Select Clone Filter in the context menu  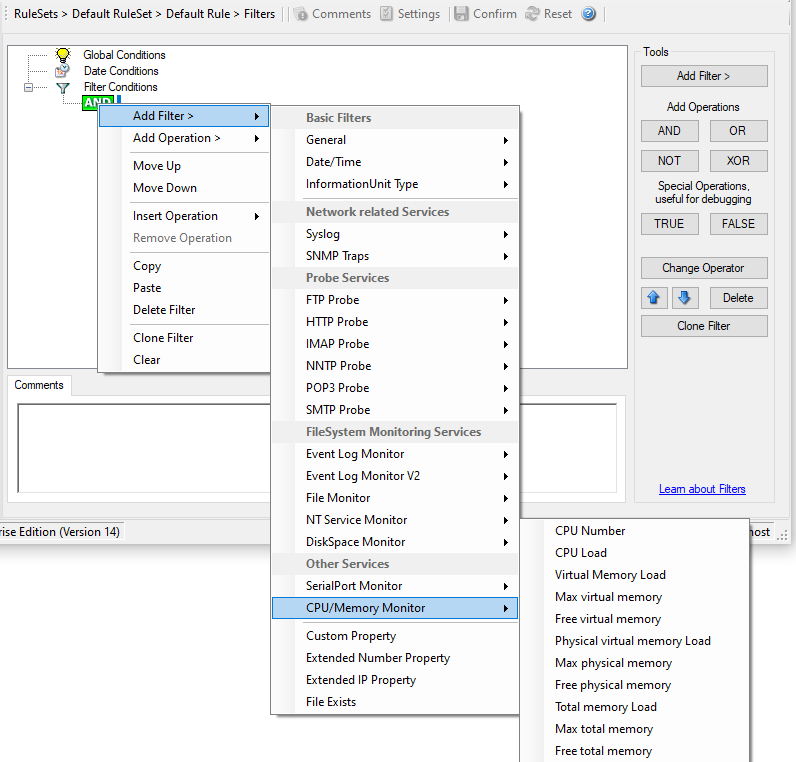point(163,338)
